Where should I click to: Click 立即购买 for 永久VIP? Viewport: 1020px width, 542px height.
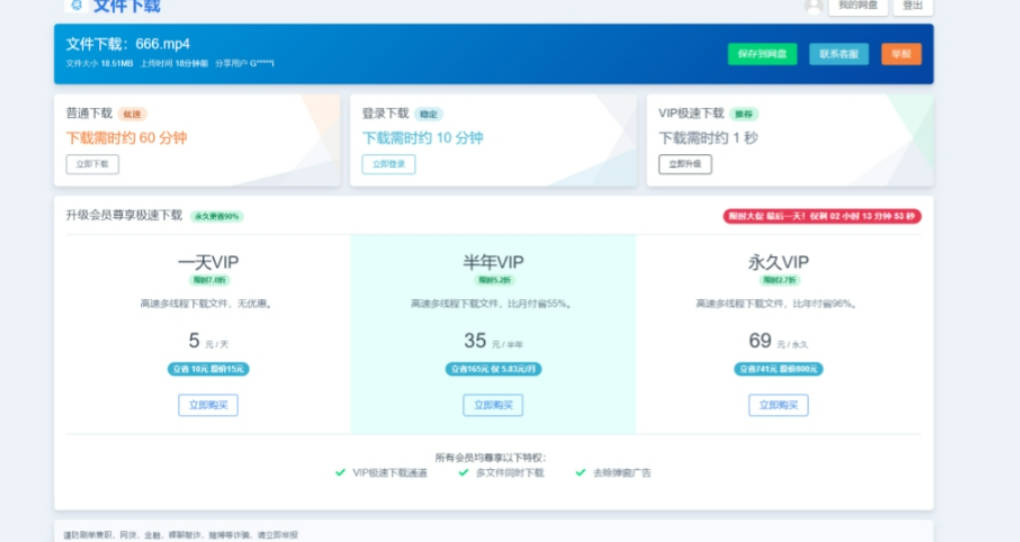[x=778, y=405]
